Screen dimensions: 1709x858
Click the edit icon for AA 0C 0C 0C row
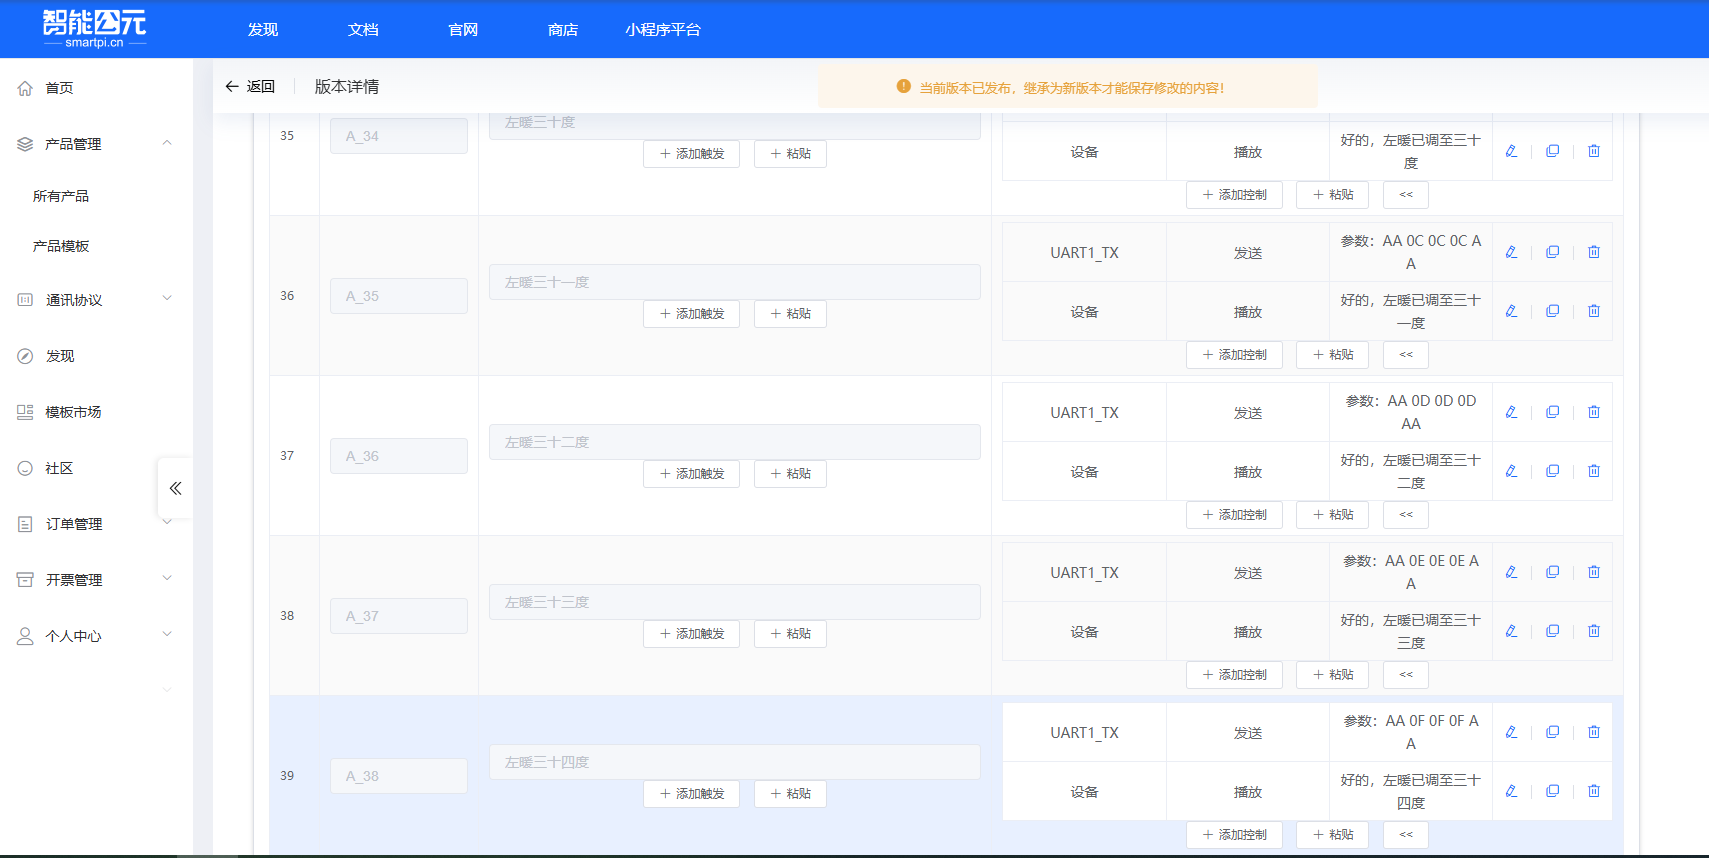1511,252
